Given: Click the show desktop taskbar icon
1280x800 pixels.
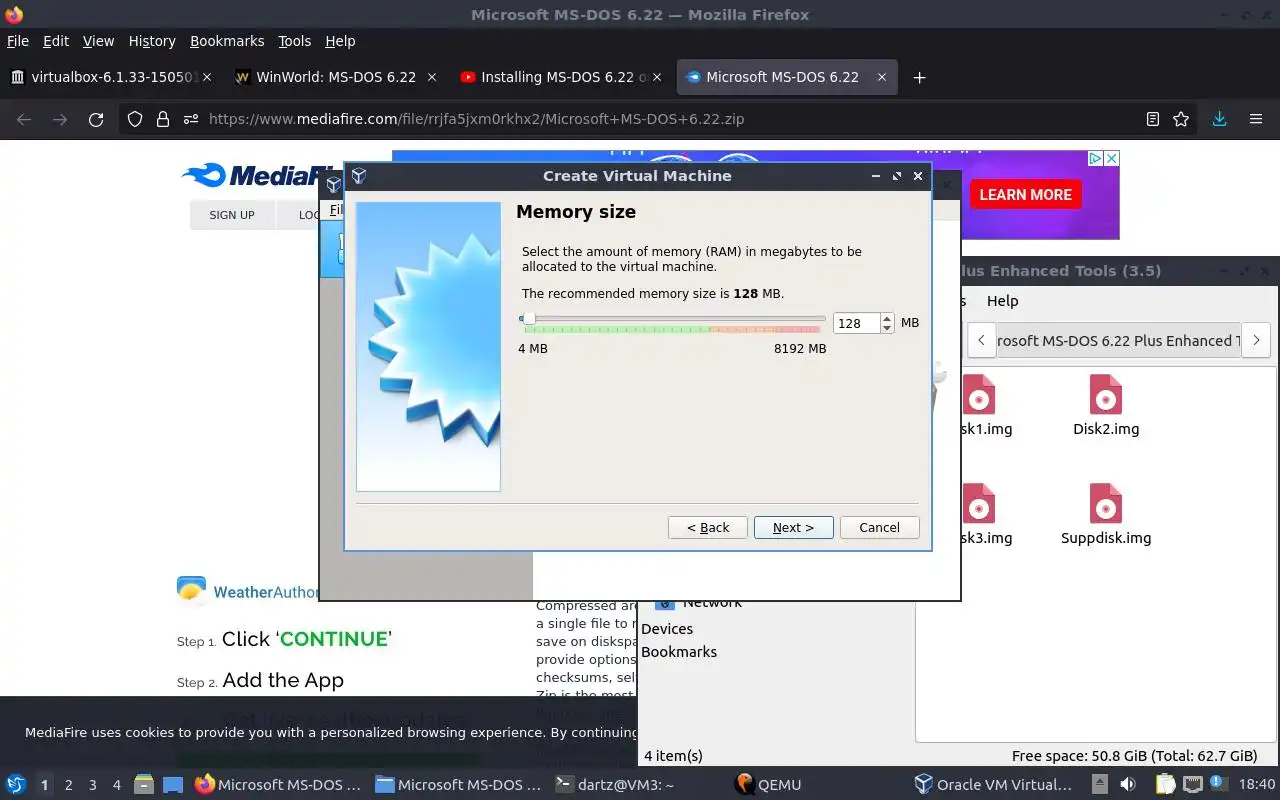Looking at the screenshot, I should (173, 784).
